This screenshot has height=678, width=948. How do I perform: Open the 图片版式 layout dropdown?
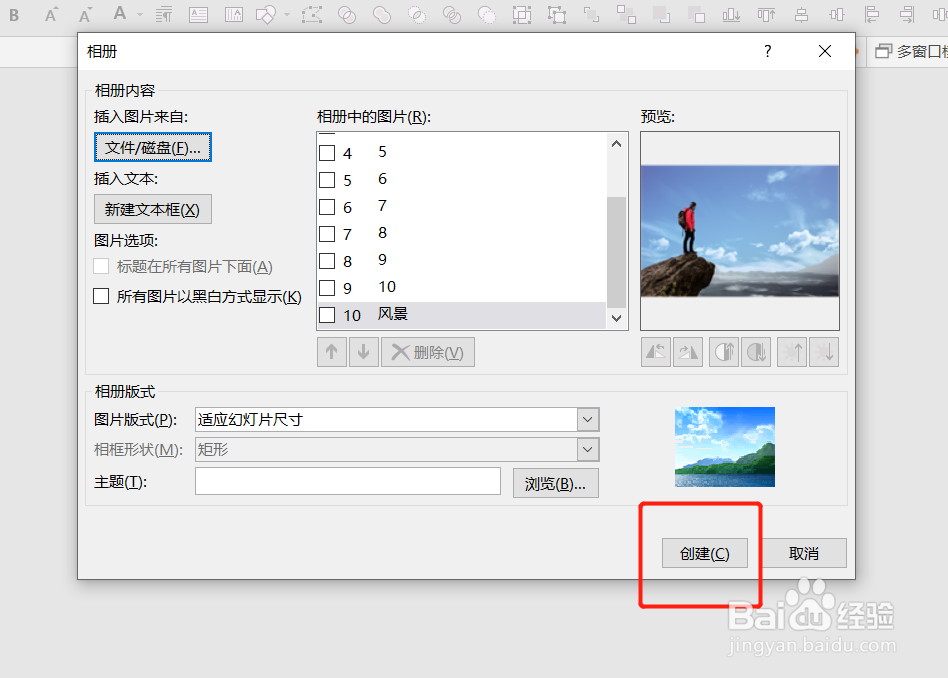pos(588,419)
